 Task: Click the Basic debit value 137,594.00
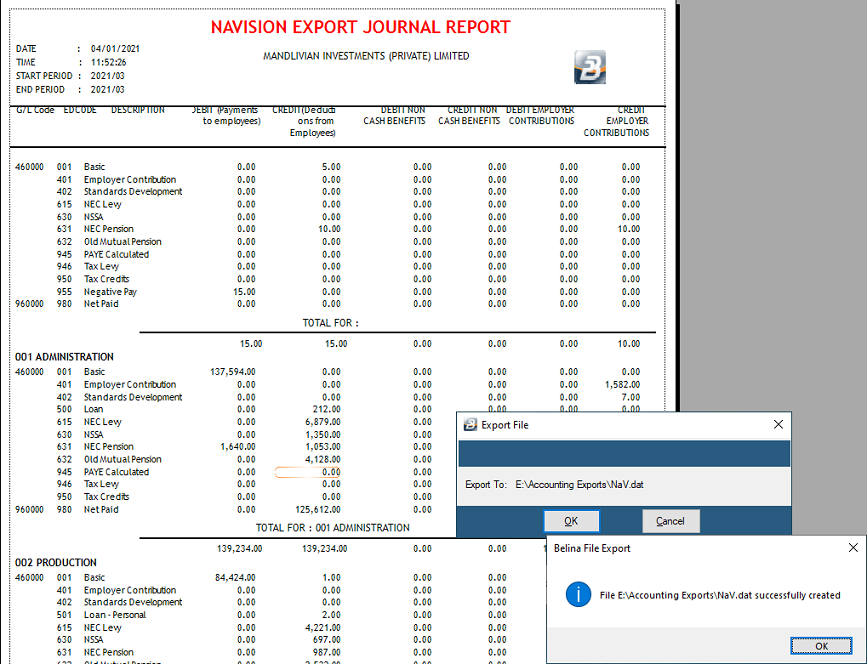pyautogui.click(x=233, y=372)
